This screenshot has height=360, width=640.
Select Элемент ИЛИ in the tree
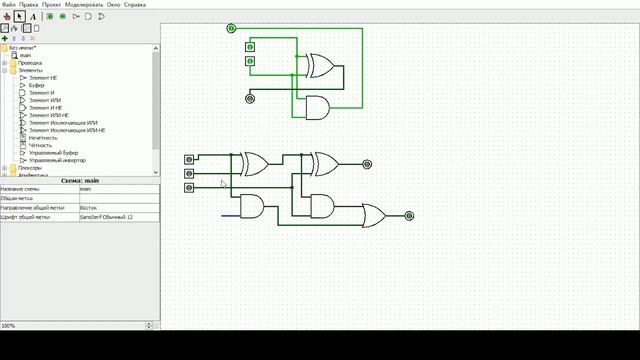click(x=45, y=100)
